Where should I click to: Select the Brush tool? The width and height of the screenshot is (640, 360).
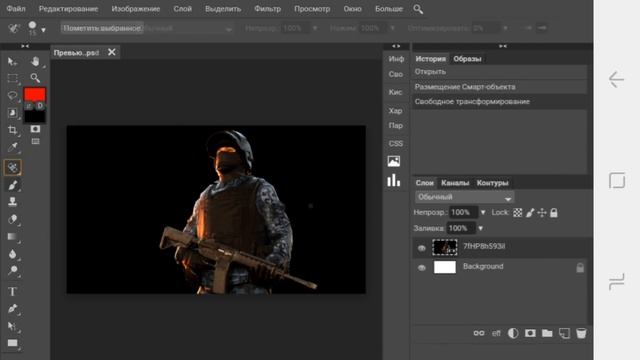click(x=12, y=185)
